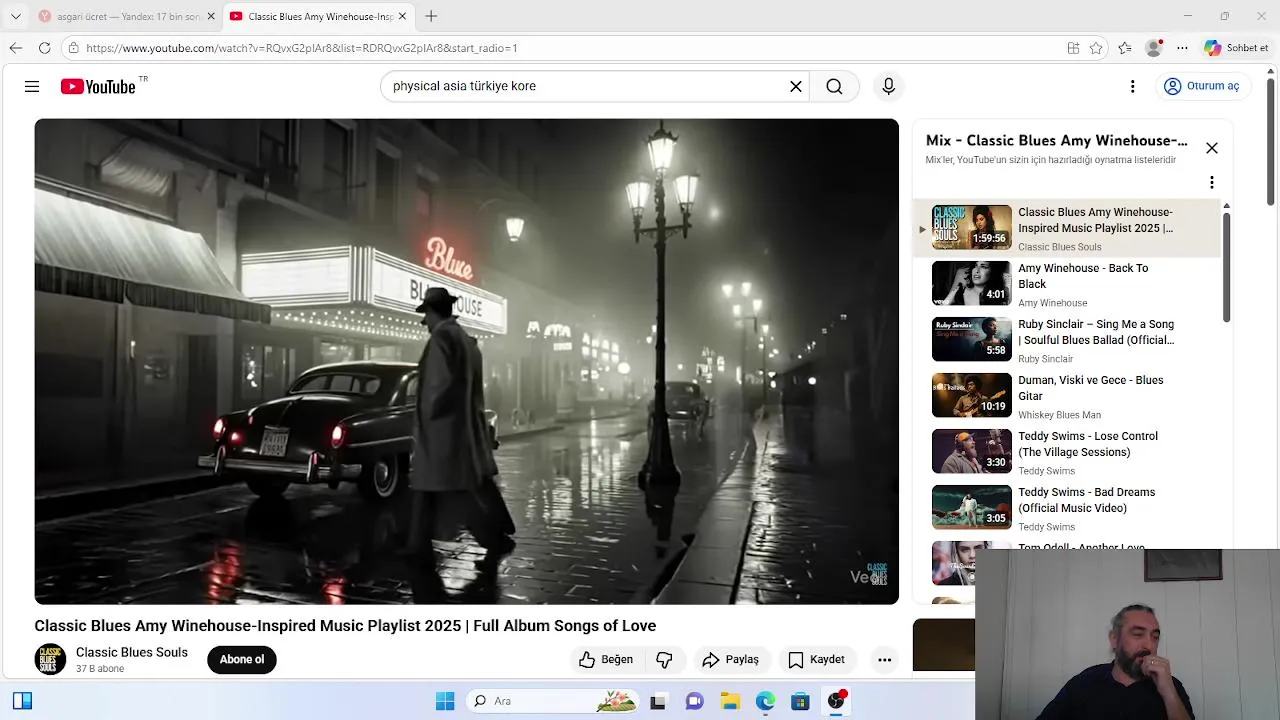1280x720 pixels.
Task: Select the currently playing Classic Blues playlist item
Action: click(1066, 228)
